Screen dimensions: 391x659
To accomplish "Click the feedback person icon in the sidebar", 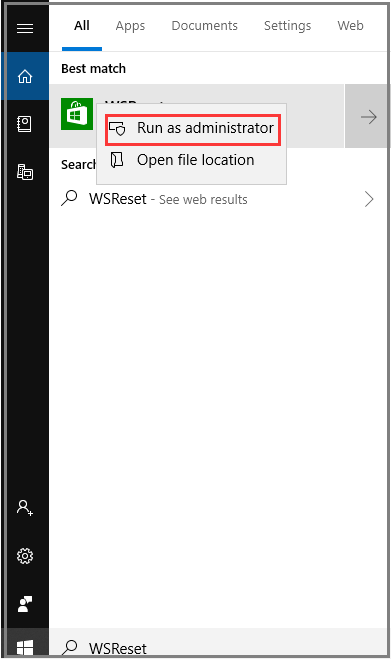I will (25, 604).
